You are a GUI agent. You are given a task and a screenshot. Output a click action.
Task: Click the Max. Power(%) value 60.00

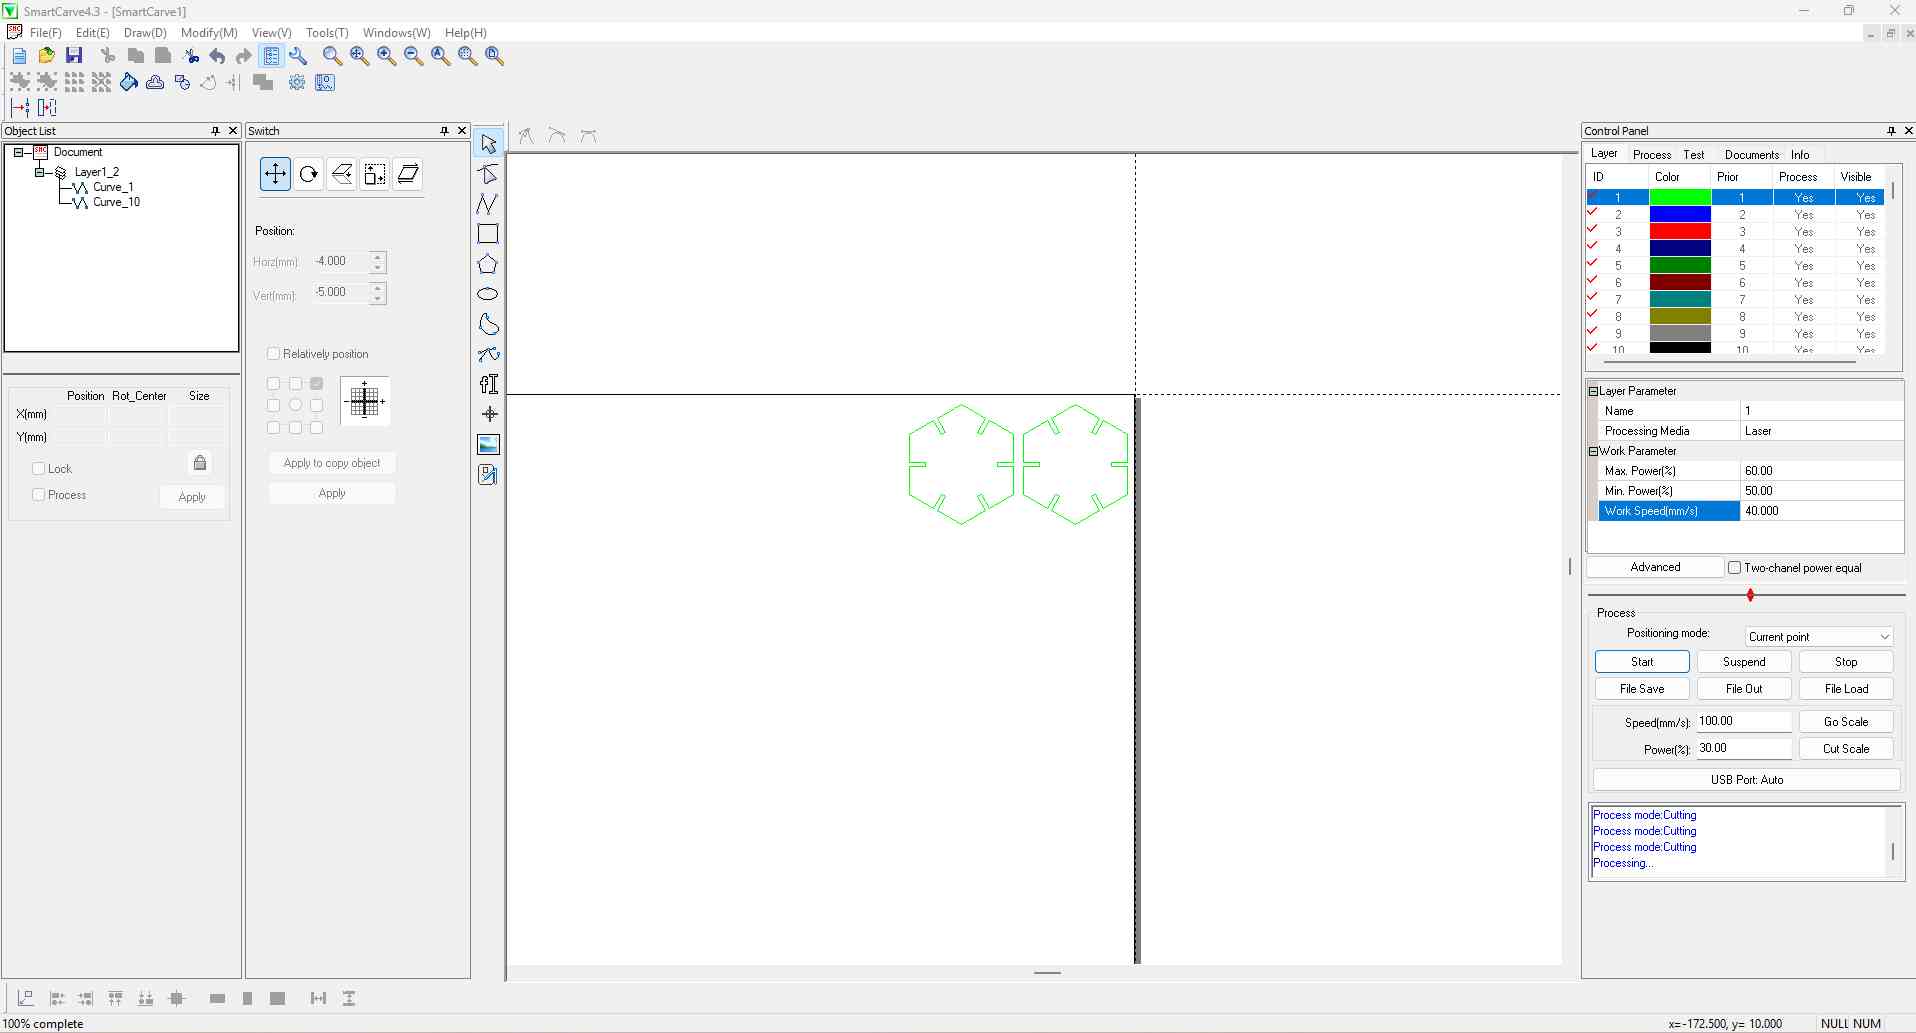click(1822, 471)
